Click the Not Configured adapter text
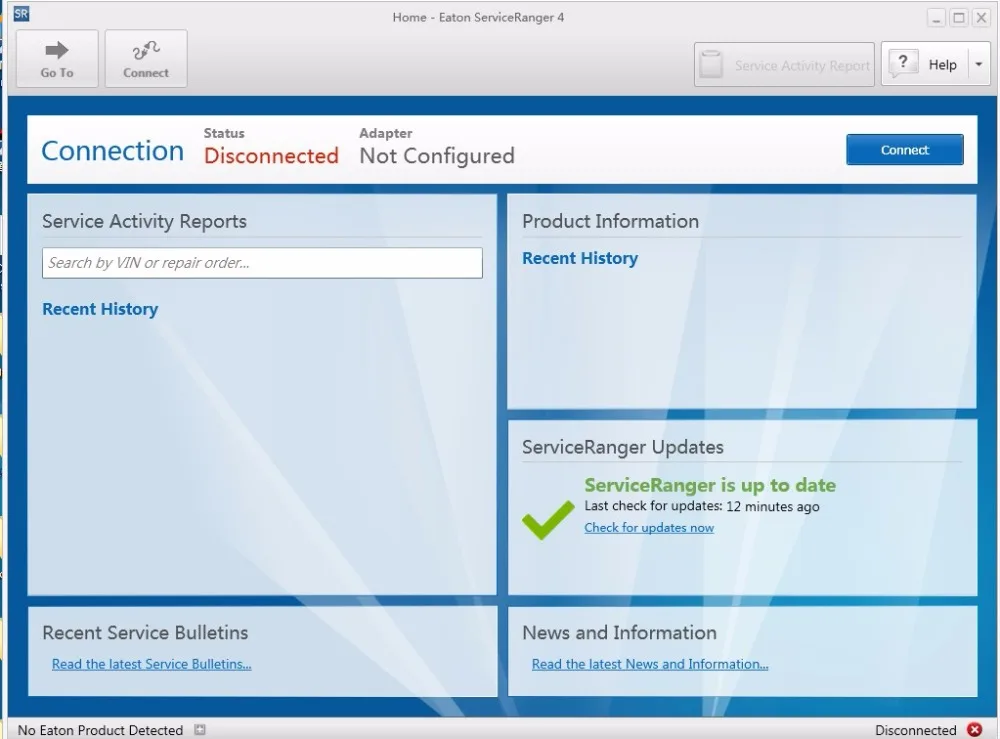Image resolution: width=1000 pixels, height=739 pixels. tap(437, 156)
